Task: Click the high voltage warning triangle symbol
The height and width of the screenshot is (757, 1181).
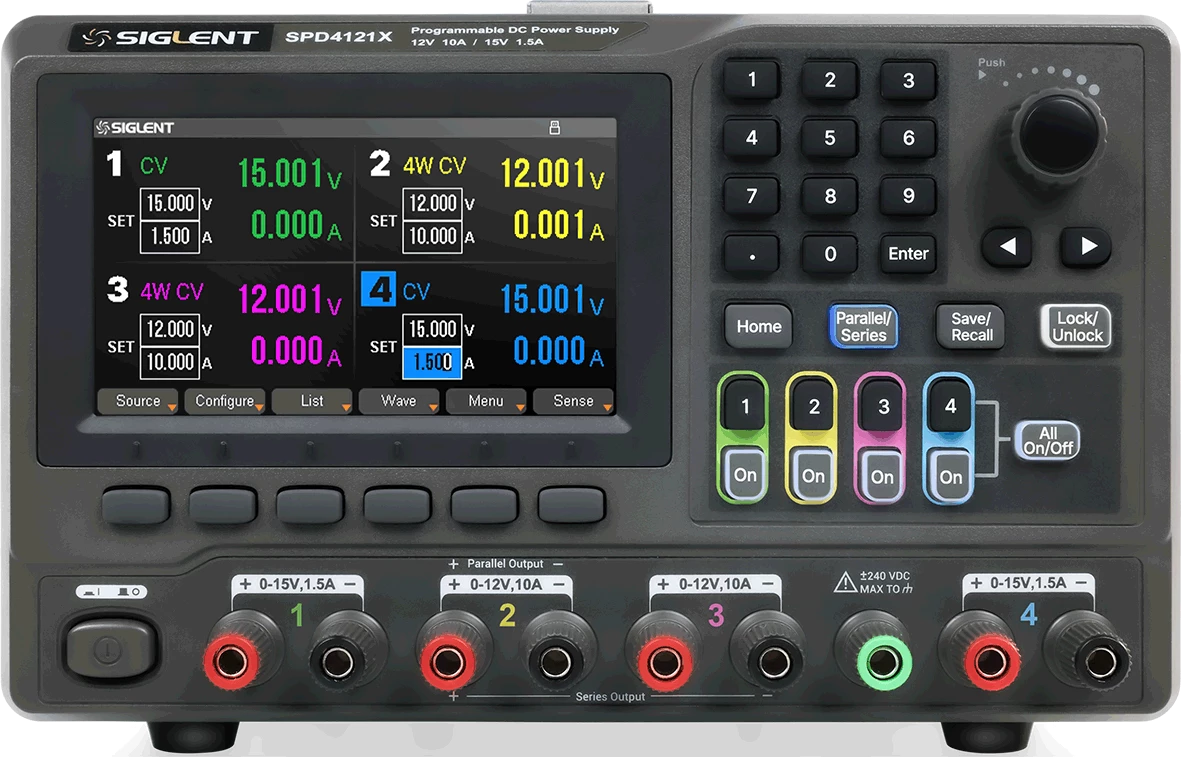Action: pos(845,582)
